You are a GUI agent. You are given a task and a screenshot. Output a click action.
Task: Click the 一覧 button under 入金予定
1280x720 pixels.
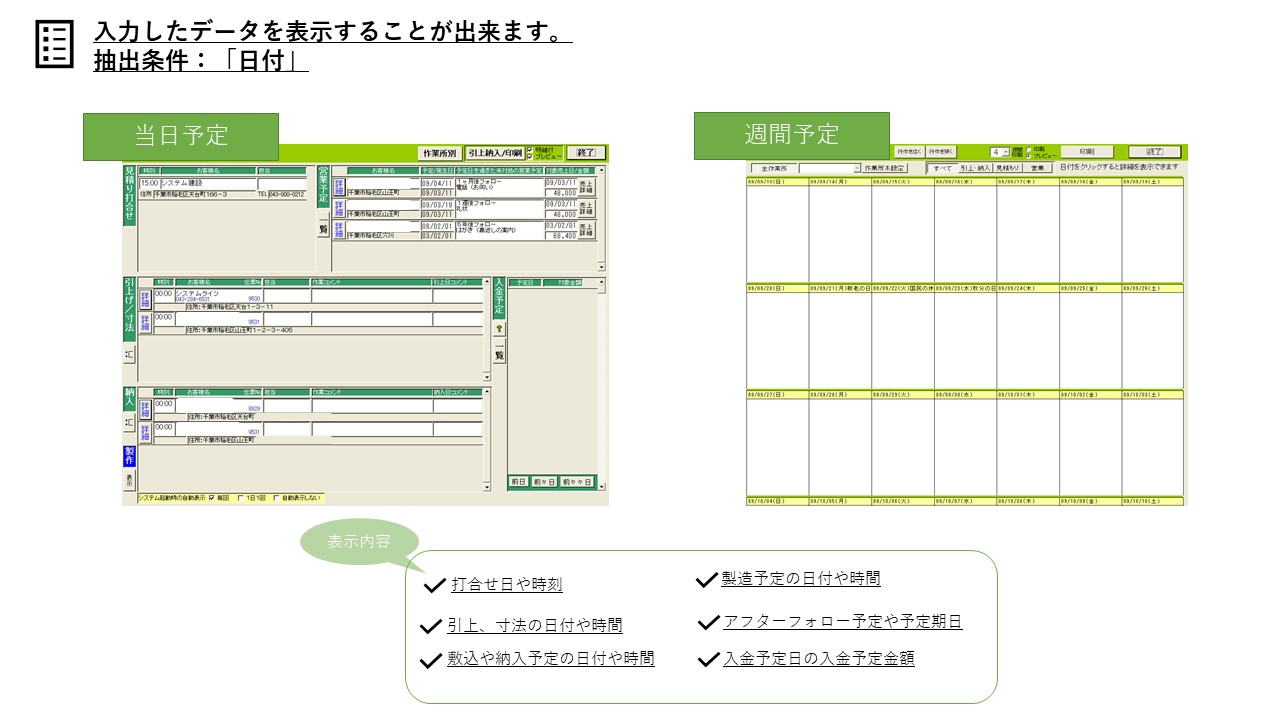(499, 353)
